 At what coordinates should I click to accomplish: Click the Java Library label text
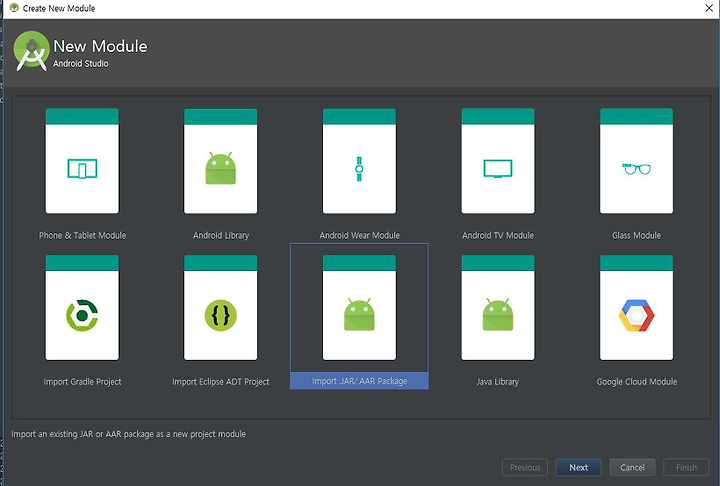pyautogui.click(x=498, y=382)
